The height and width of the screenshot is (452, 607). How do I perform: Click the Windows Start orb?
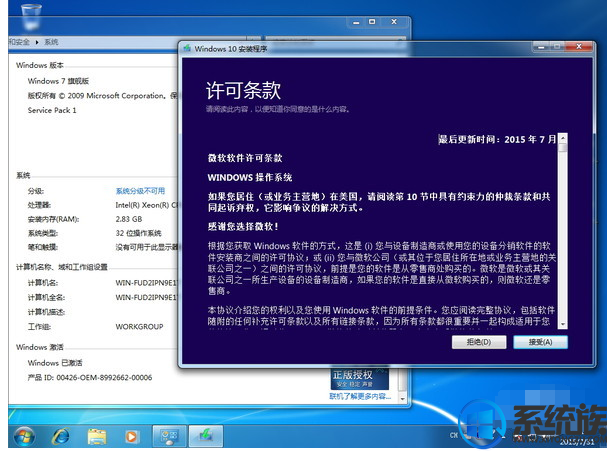coord(24,437)
